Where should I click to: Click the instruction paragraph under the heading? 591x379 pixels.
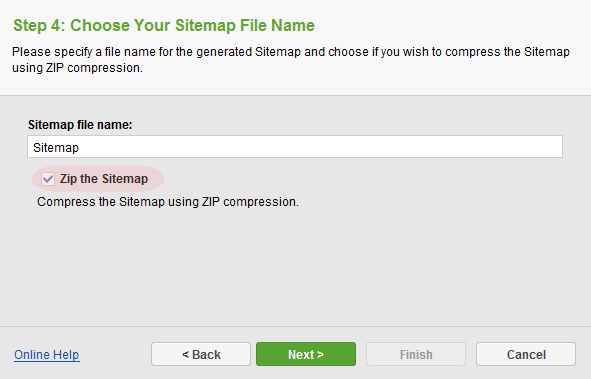coord(291,60)
